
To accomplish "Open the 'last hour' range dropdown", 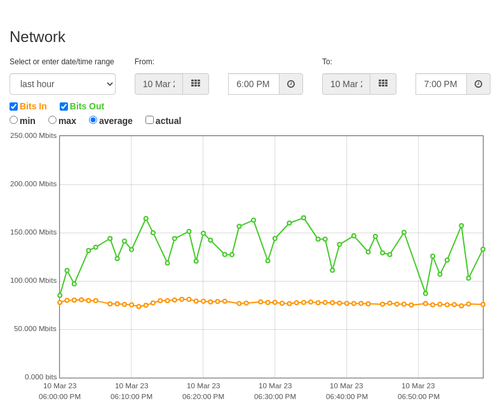I will tap(63, 84).
